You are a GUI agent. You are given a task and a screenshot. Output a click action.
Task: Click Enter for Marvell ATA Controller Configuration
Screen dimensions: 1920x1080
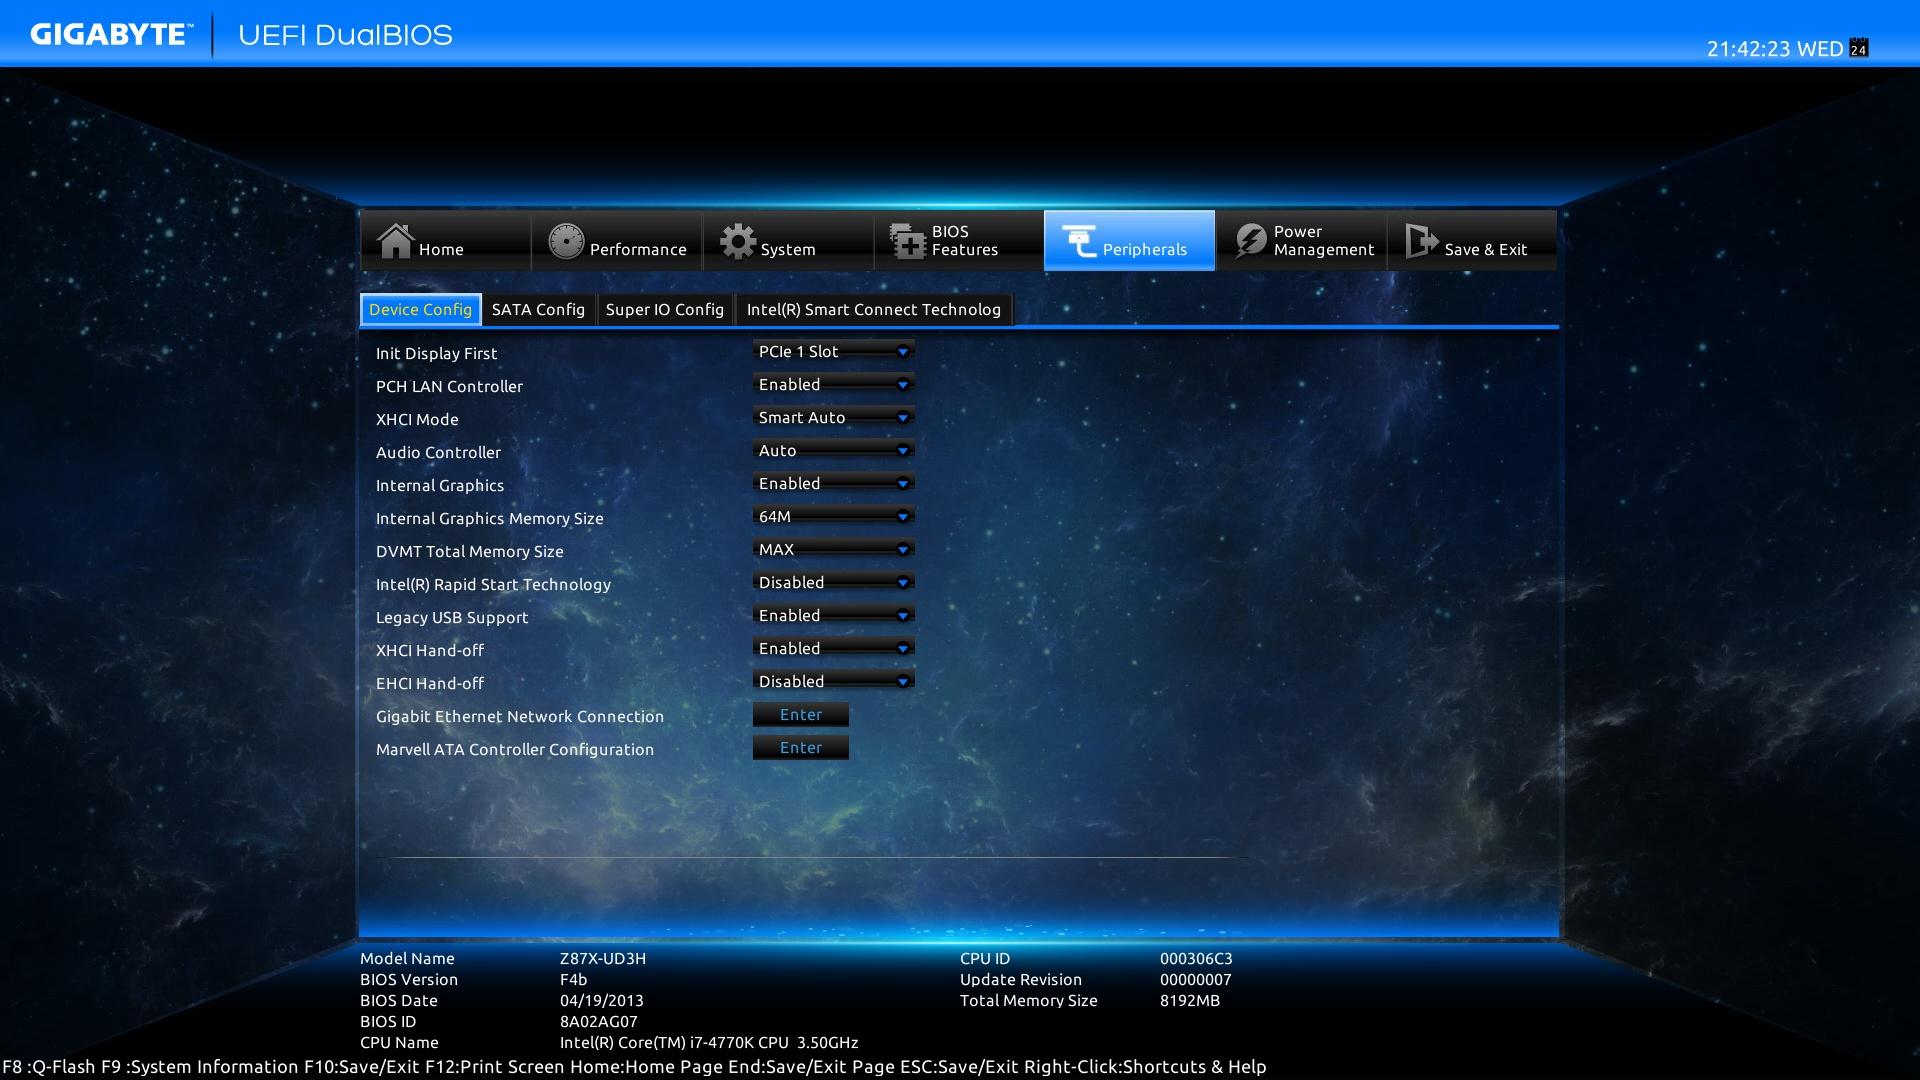tap(801, 748)
